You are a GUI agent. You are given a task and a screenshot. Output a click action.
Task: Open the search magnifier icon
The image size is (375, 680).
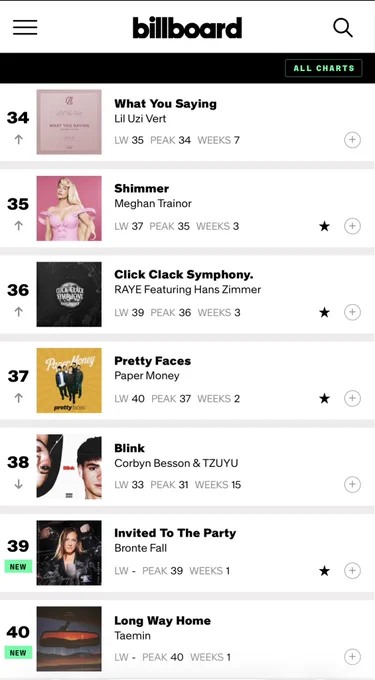point(342,28)
